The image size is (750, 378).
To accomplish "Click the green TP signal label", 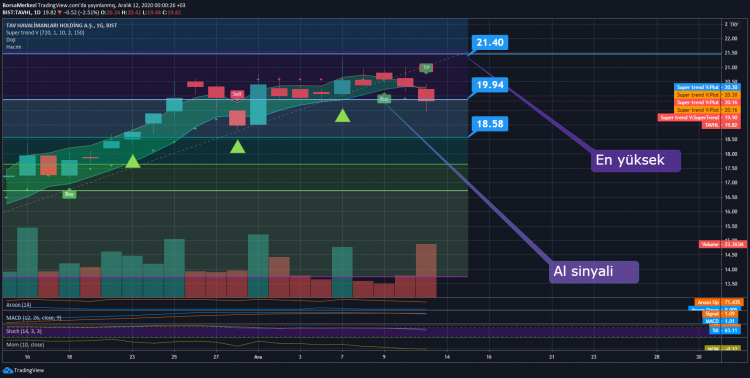I will coord(426,68).
